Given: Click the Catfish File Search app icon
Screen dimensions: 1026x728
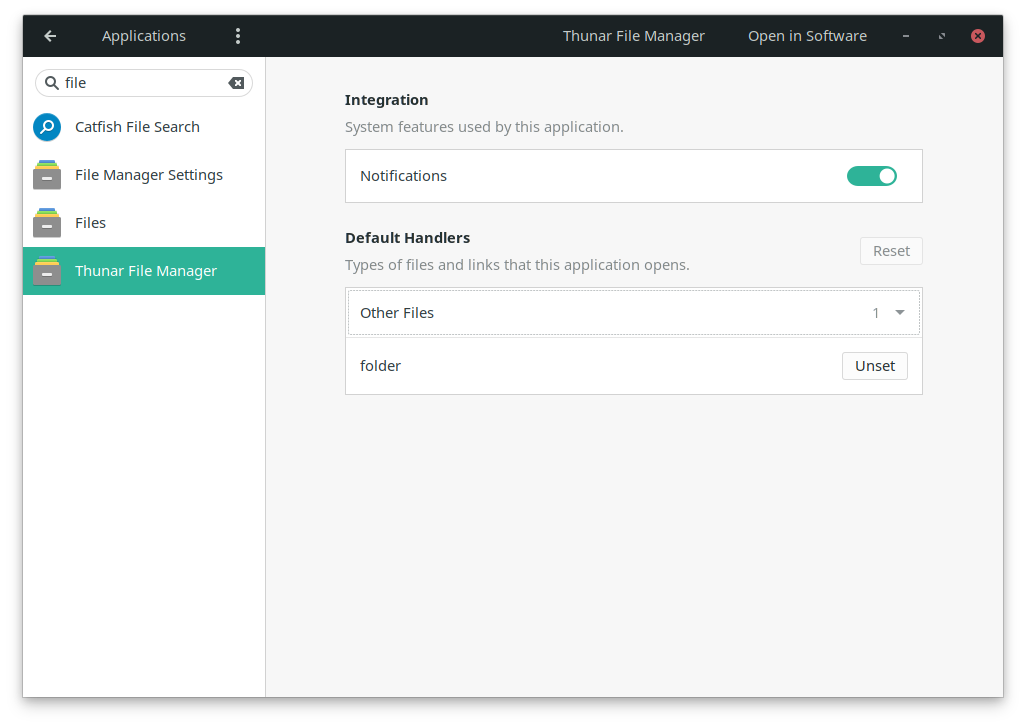Looking at the screenshot, I should point(47,127).
